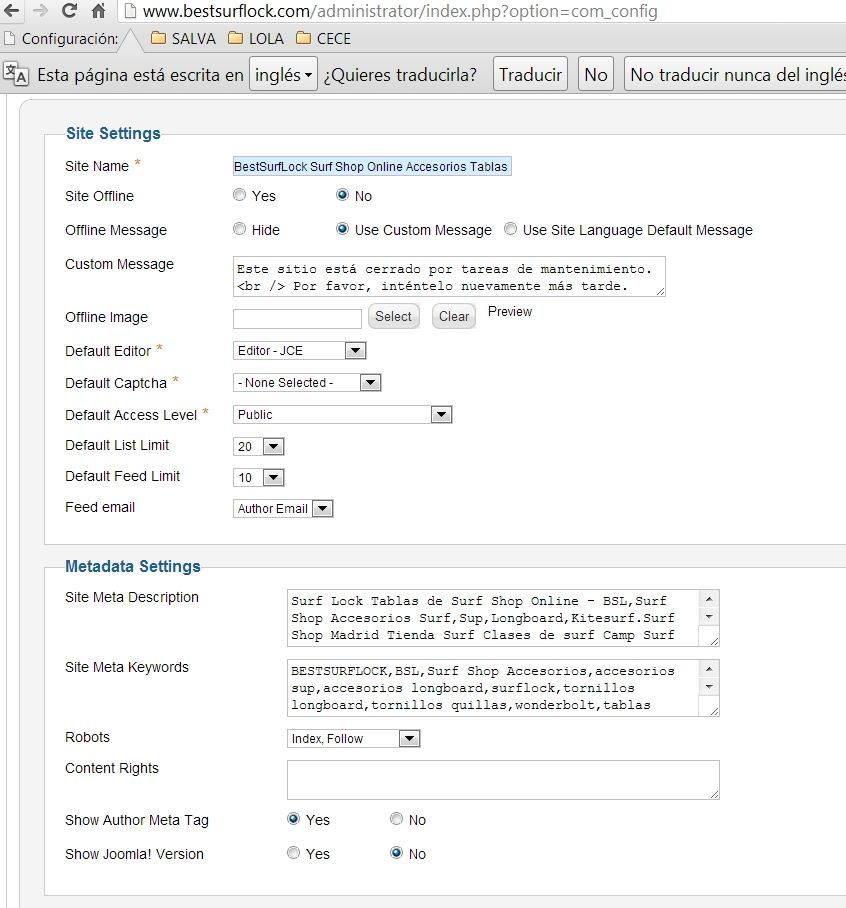Image resolution: width=846 pixels, height=908 pixels.
Task: Click the No button in translate bar
Action: coord(596,74)
